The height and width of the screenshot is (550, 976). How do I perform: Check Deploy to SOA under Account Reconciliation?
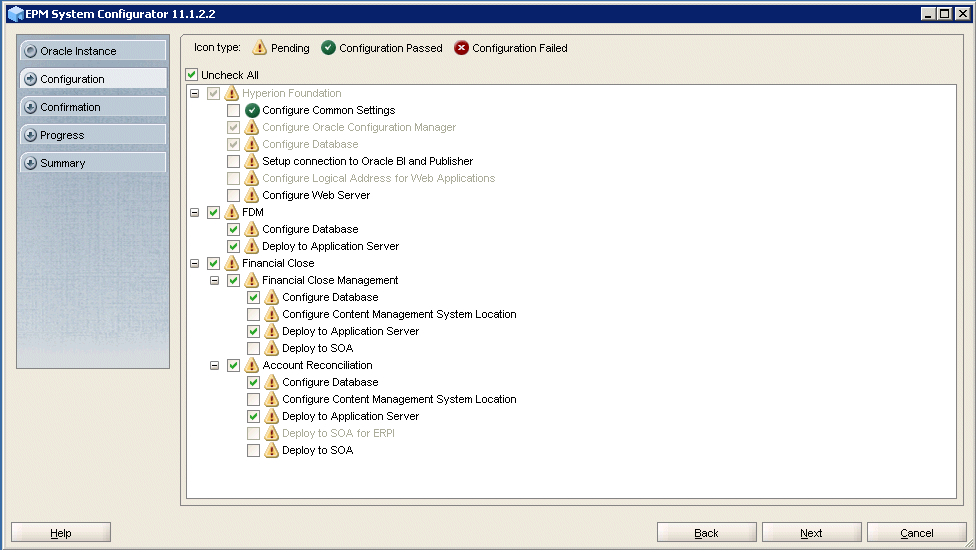[x=253, y=450]
